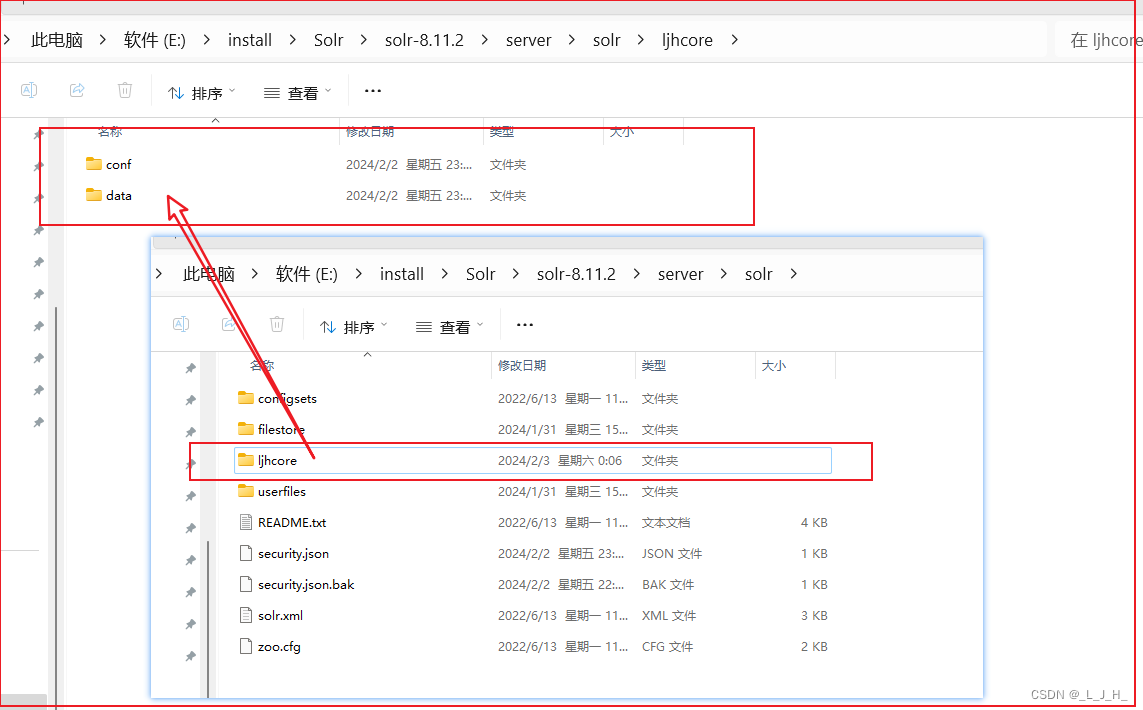Select the data folder icon
1143x710 pixels.
coord(93,195)
